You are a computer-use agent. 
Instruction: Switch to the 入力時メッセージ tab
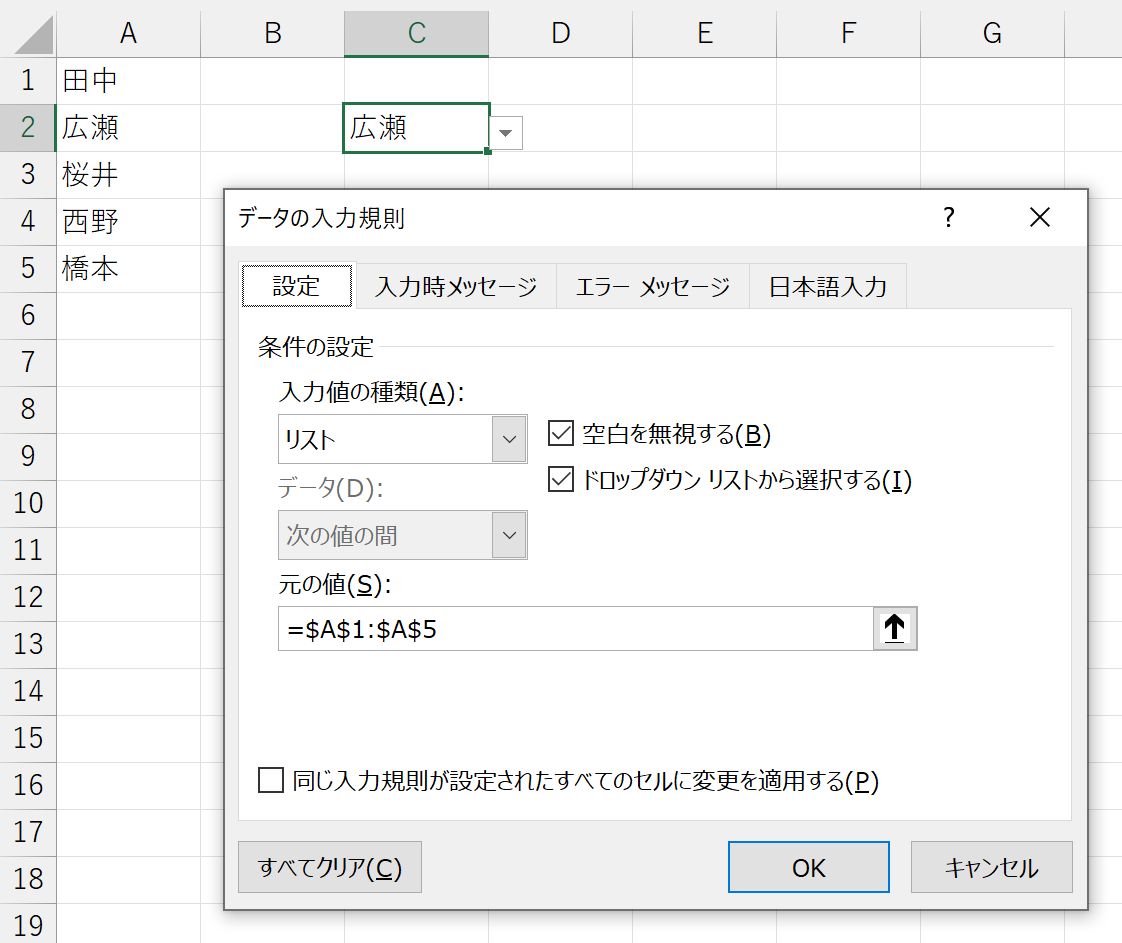pyautogui.click(x=456, y=287)
